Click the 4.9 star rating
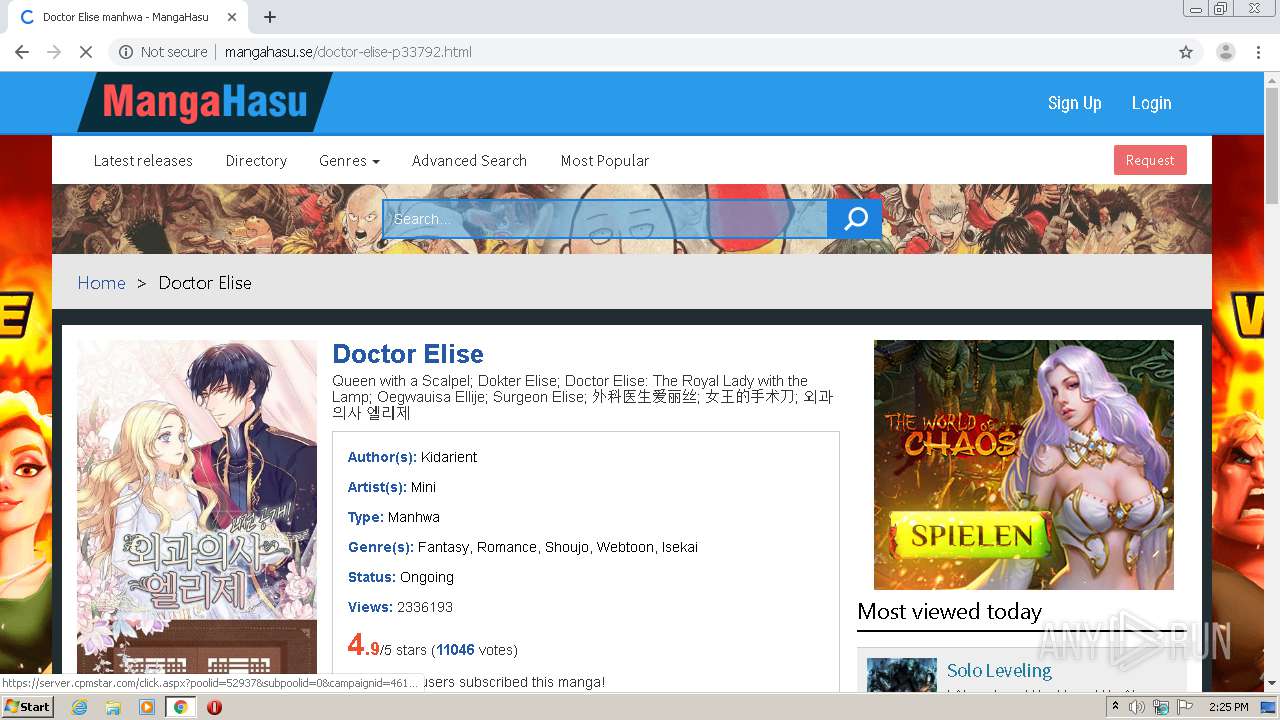Screen dimensions: 1280x720 [363, 645]
